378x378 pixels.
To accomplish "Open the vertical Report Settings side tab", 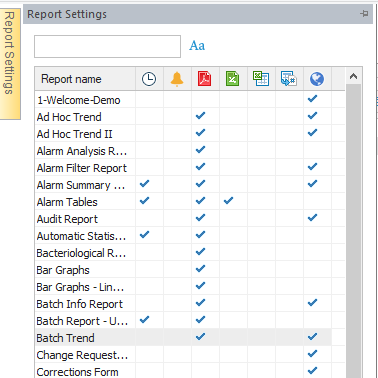I will 10,63.
